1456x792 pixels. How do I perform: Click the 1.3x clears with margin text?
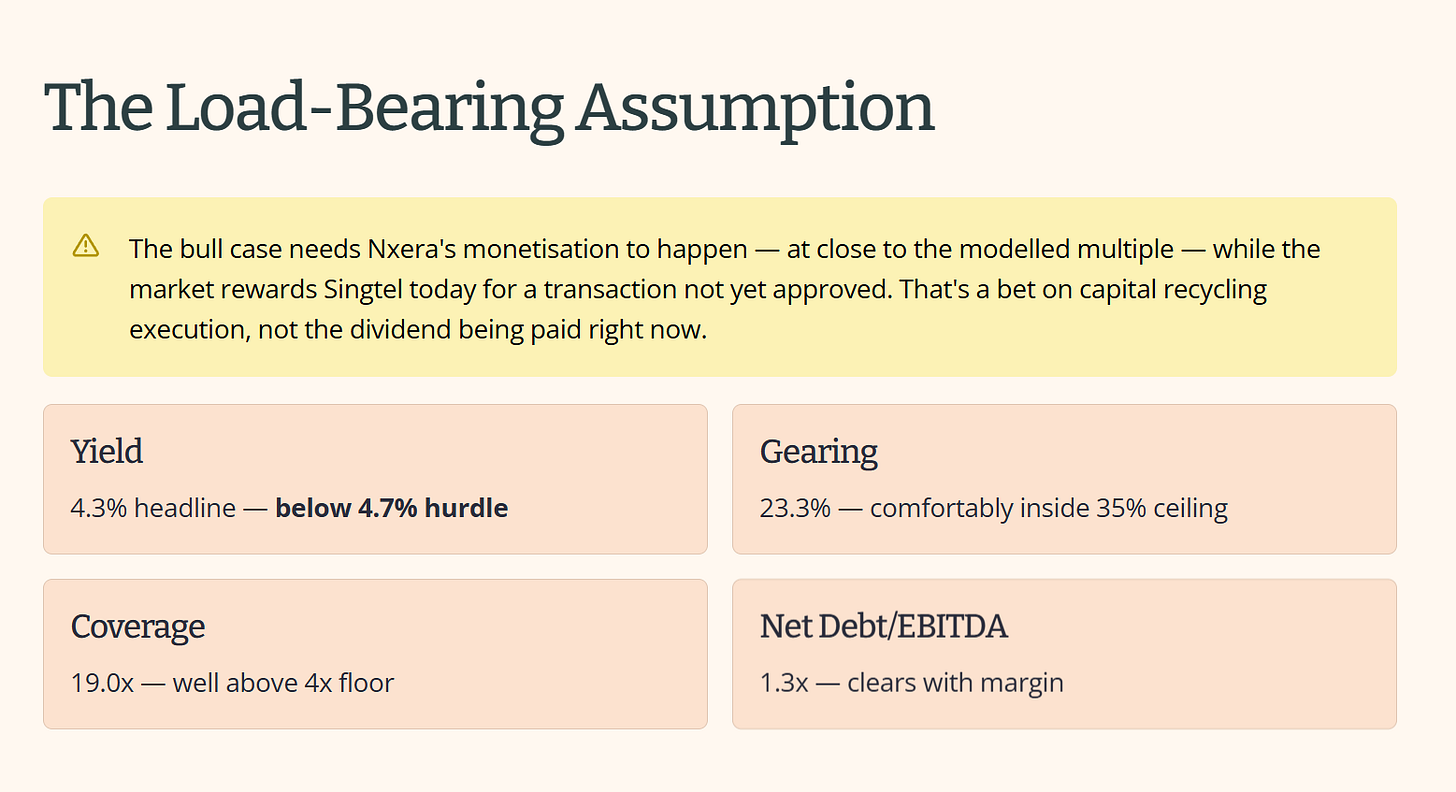[912, 683]
